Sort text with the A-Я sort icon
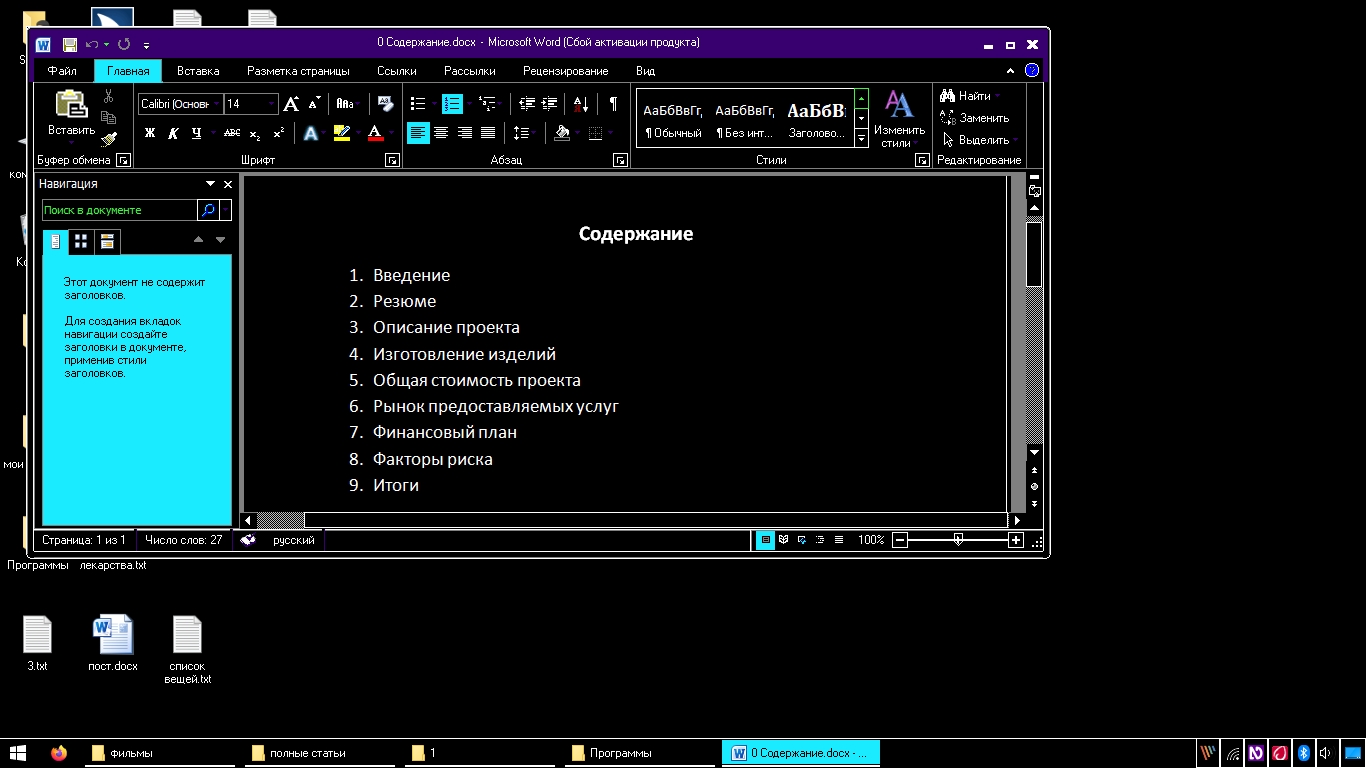This screenshot has height=768, width=1366. pos(581,104)
